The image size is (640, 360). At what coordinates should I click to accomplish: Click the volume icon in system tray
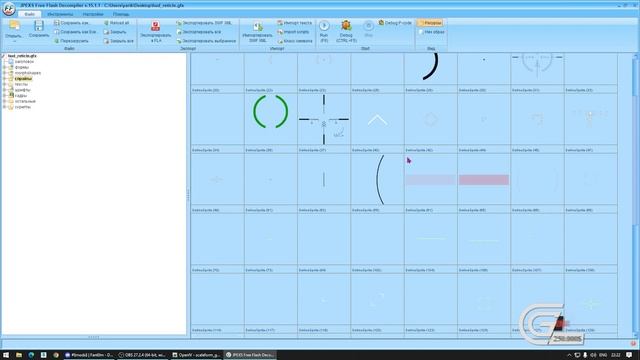click(x=593, y=355)
